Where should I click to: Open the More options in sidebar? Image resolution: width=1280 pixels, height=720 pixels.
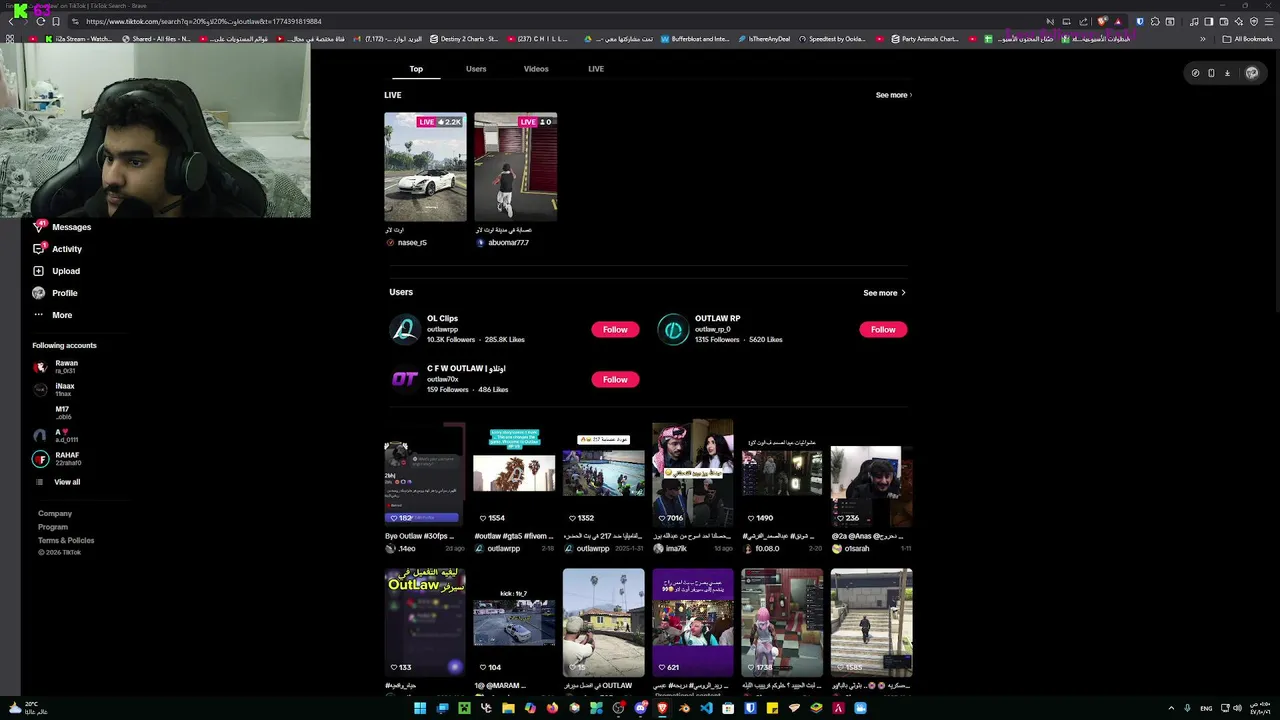coord(52,315)
